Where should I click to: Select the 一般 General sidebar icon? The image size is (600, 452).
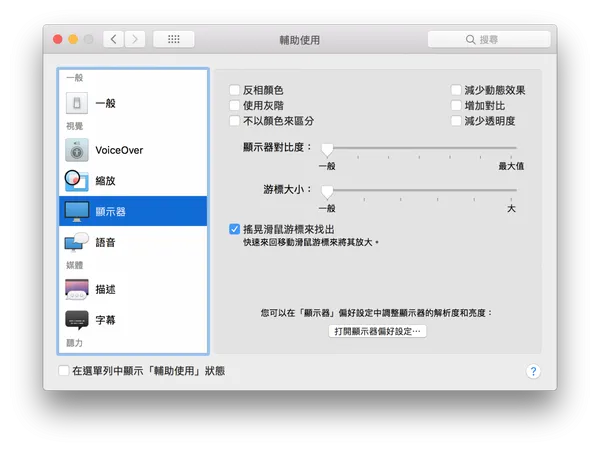(x=77, y=103)
